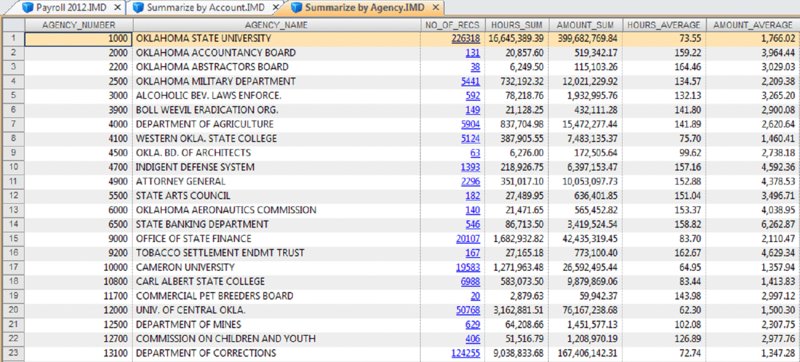
Task: Click hours sum value 3,162,881.51
Action: click(516, 310)
